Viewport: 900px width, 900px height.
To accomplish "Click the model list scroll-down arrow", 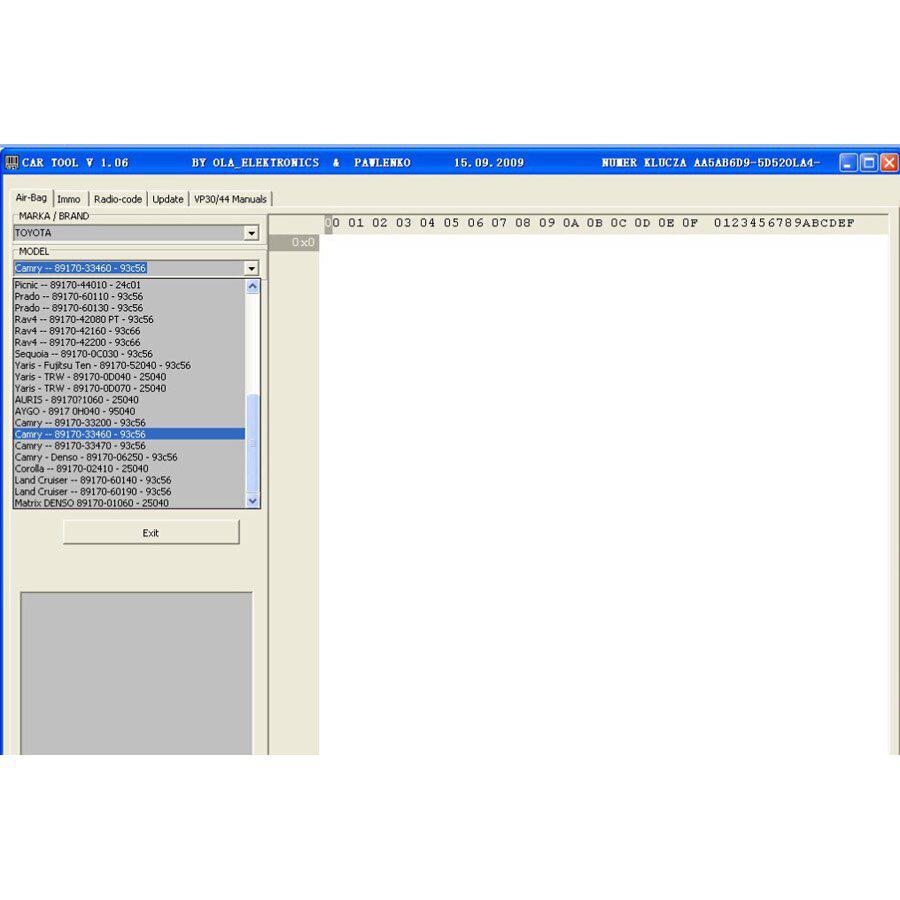I will point(253,501).
